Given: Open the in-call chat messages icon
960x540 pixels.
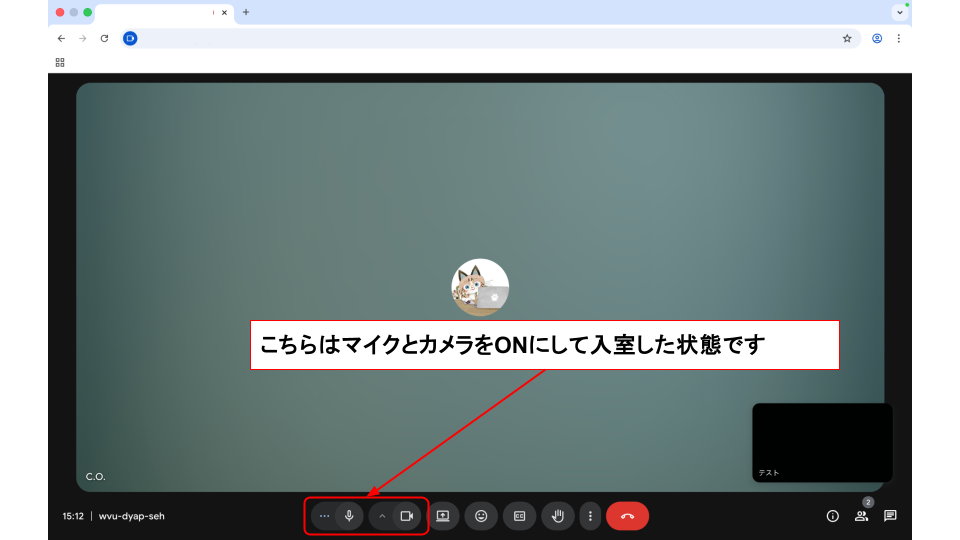Looking at the screenshot, I should (890, 516).
